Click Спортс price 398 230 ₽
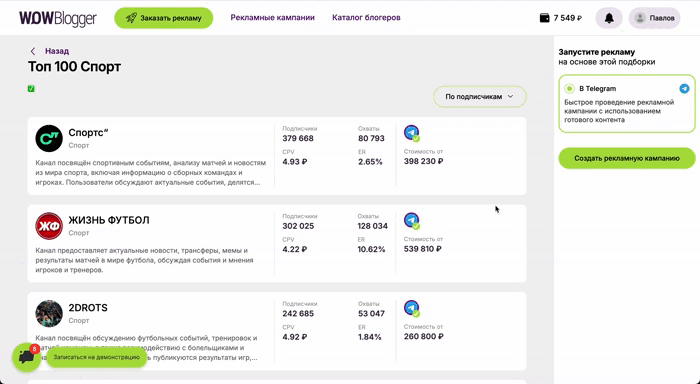 pyautogui.click(x=423, y=161)
